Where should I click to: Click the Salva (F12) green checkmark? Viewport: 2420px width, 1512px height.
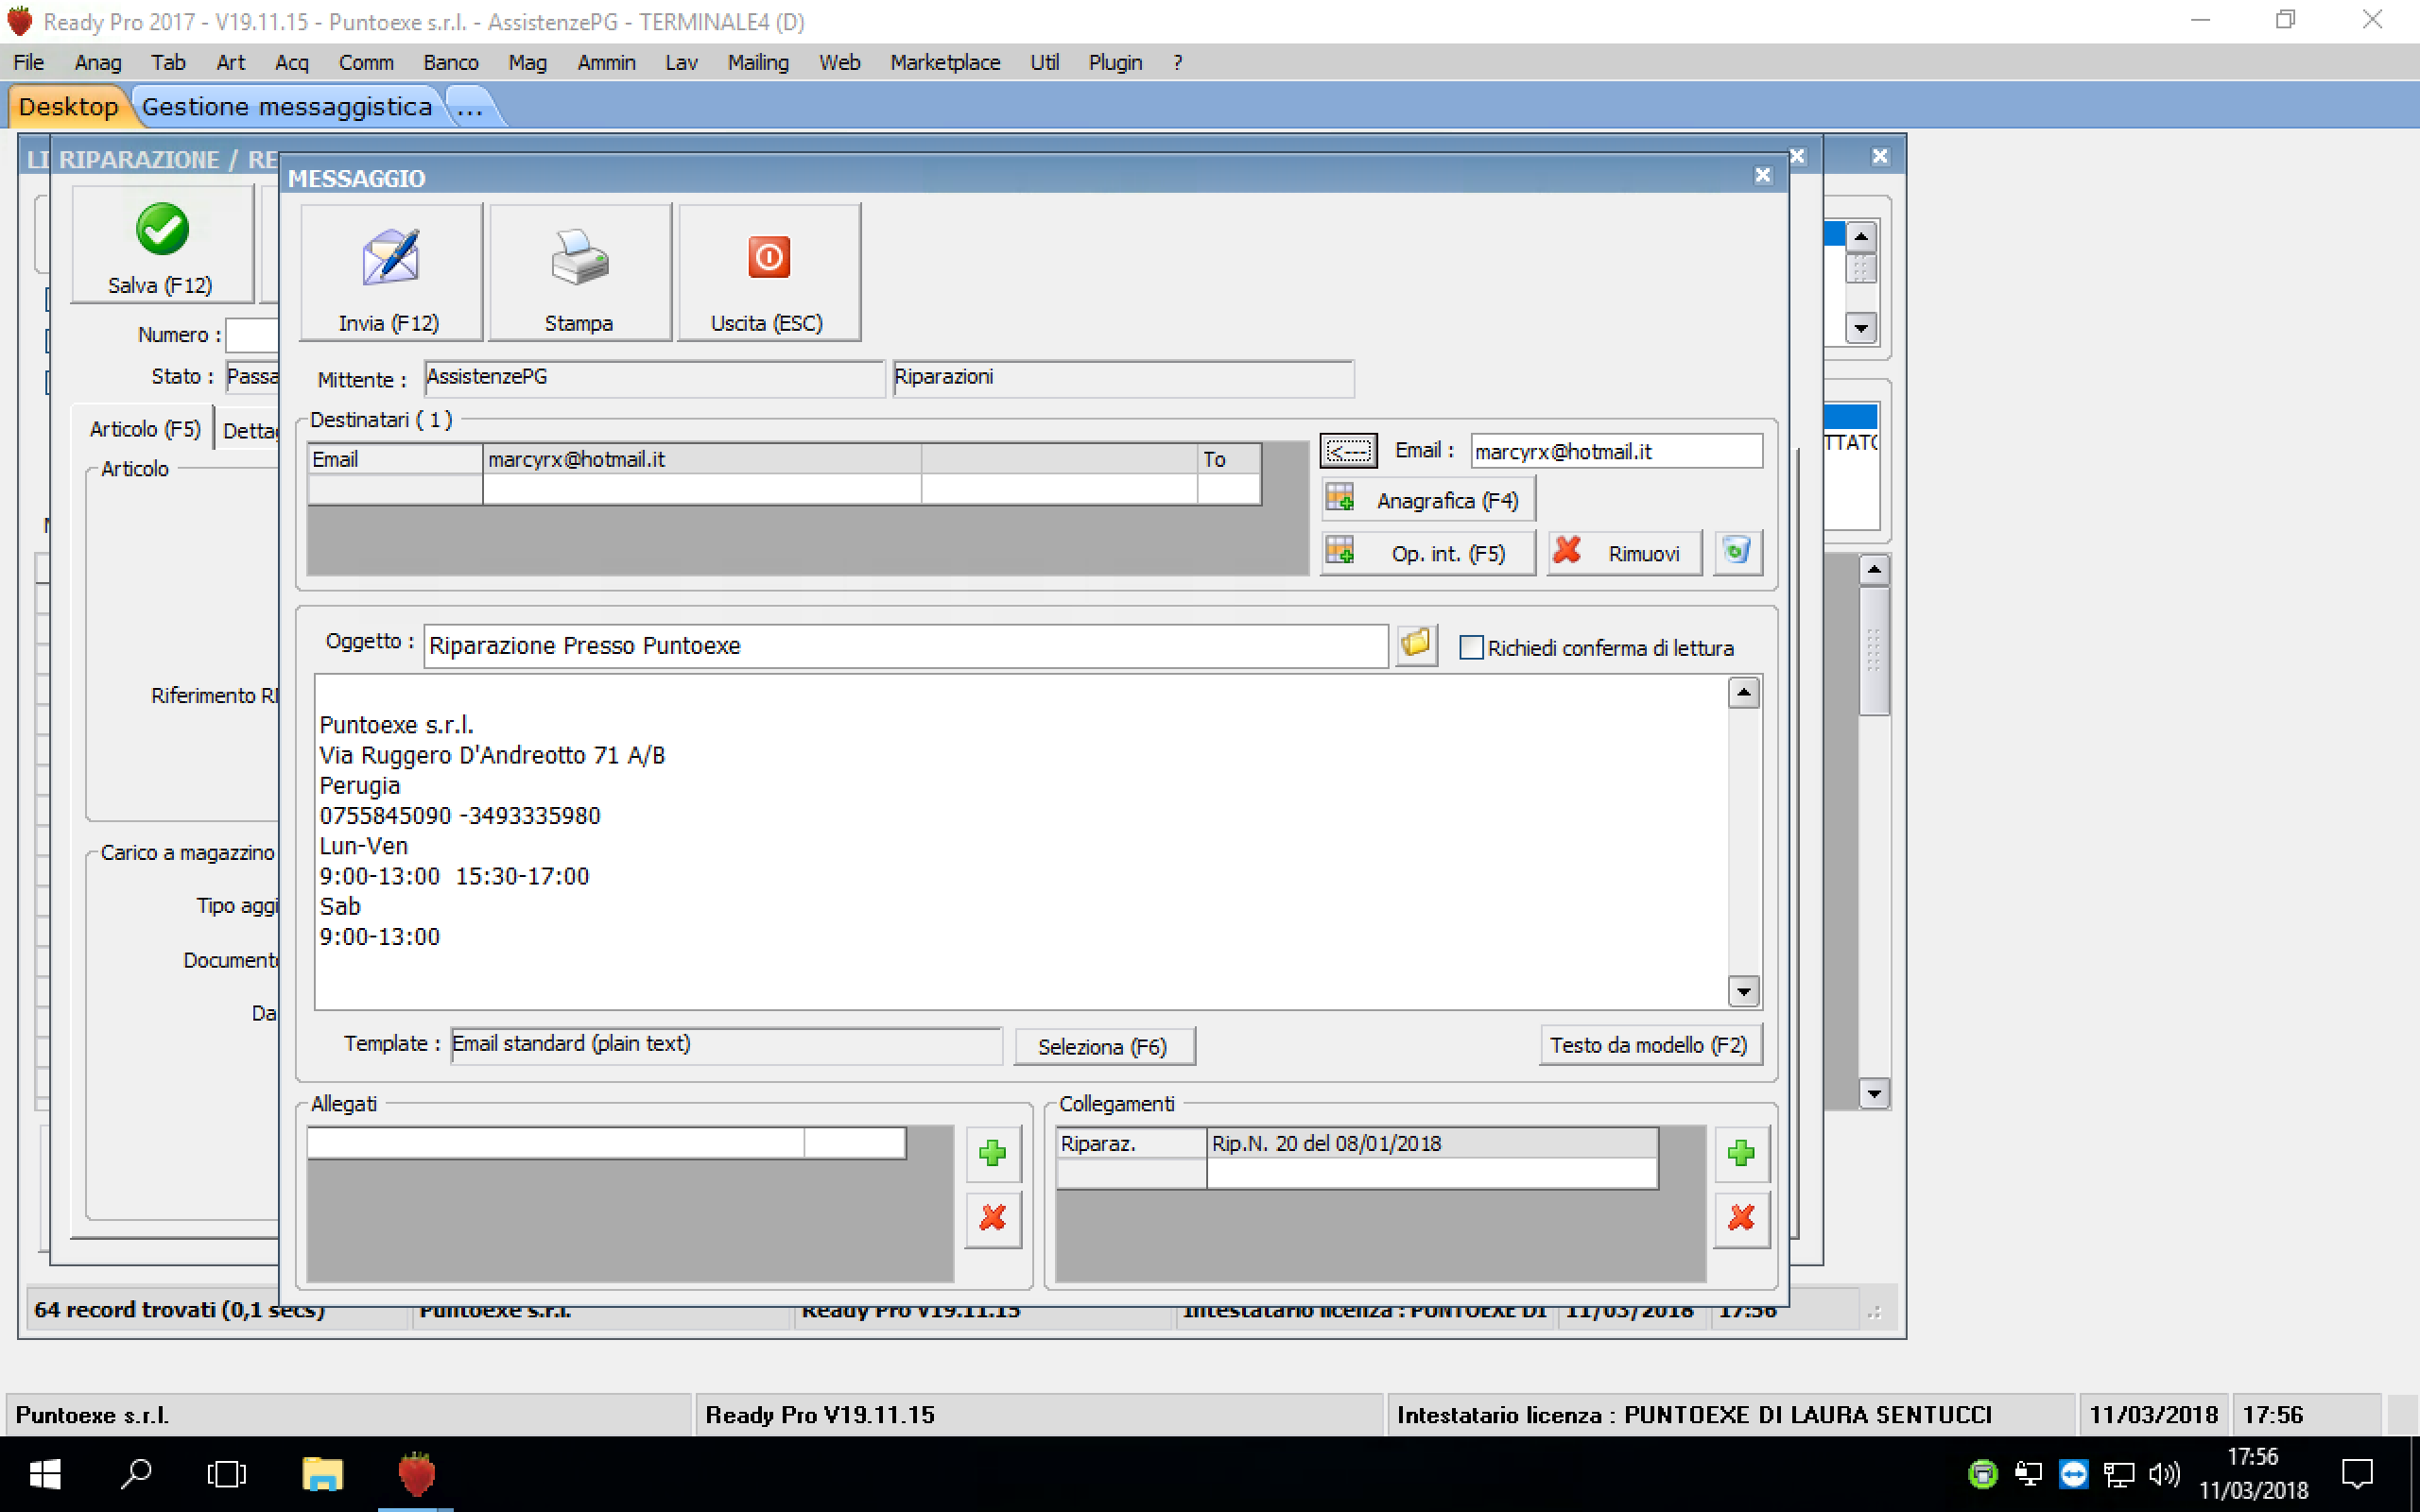tap(162, 229)
